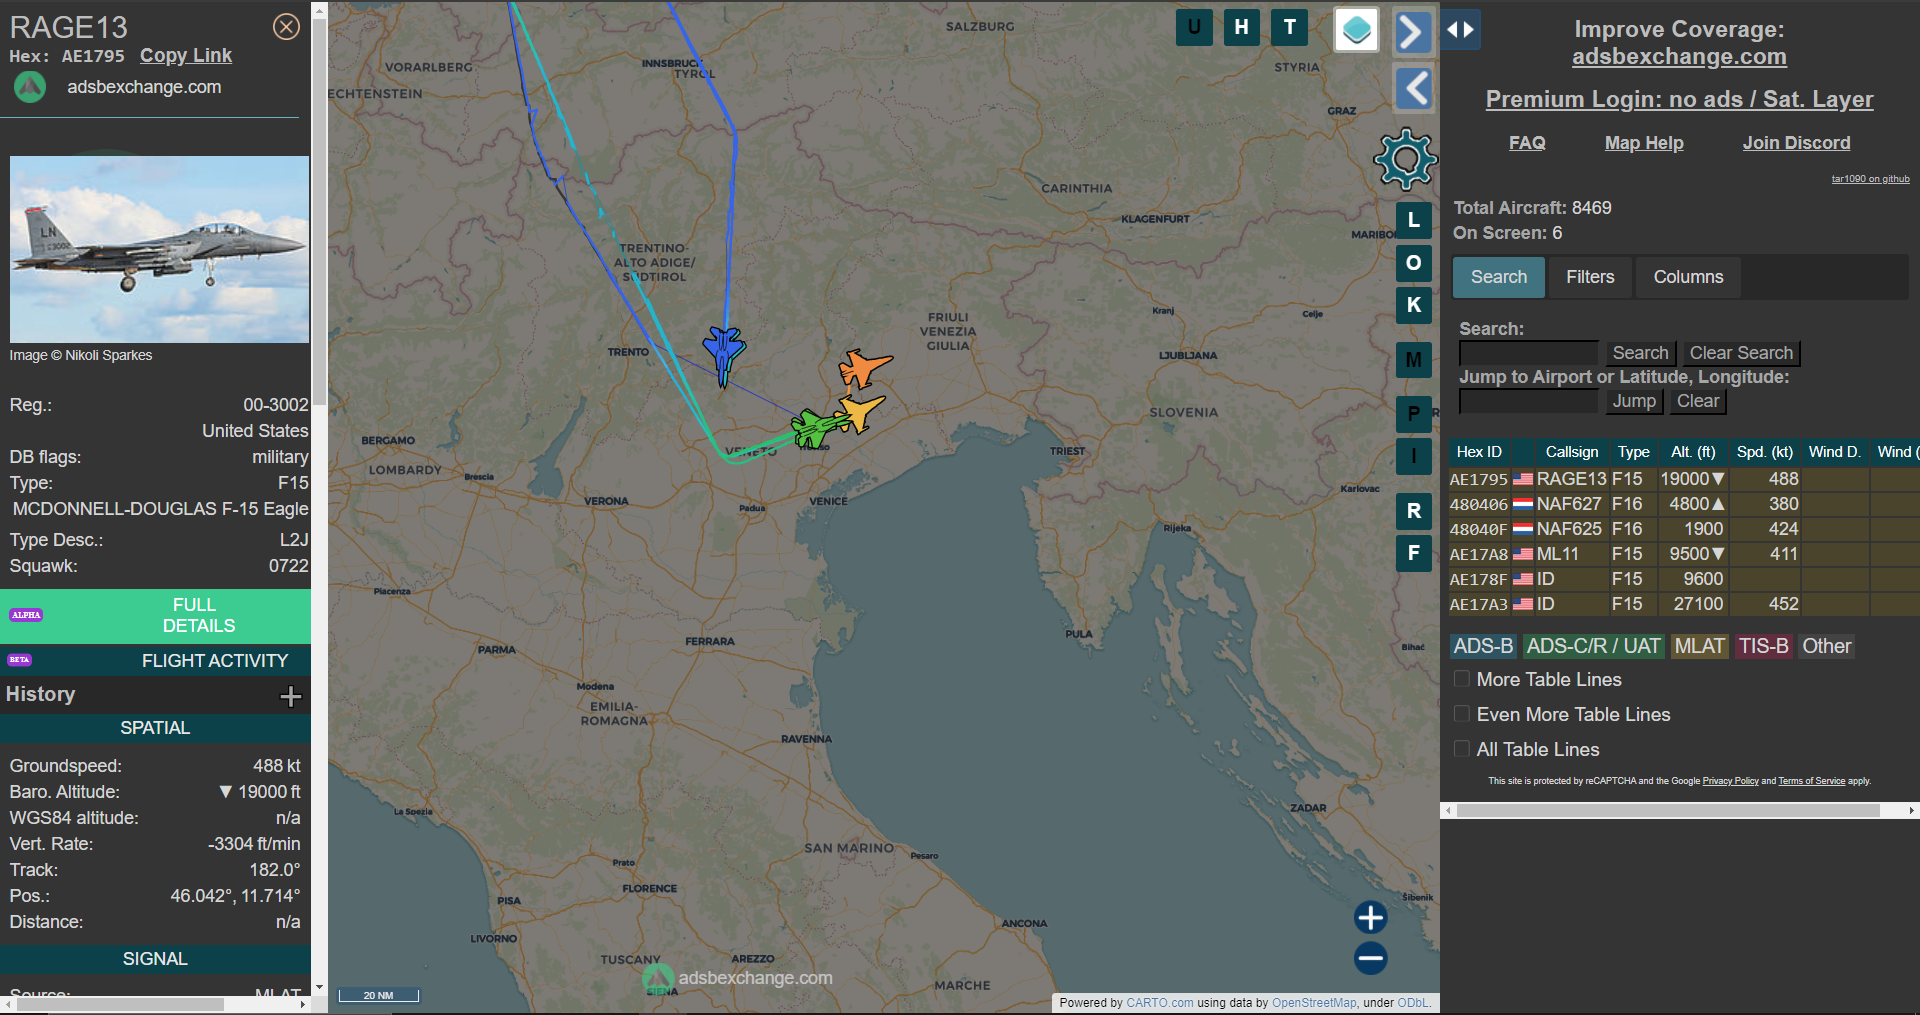Sort table by Wind D. column

[1835, 452]
